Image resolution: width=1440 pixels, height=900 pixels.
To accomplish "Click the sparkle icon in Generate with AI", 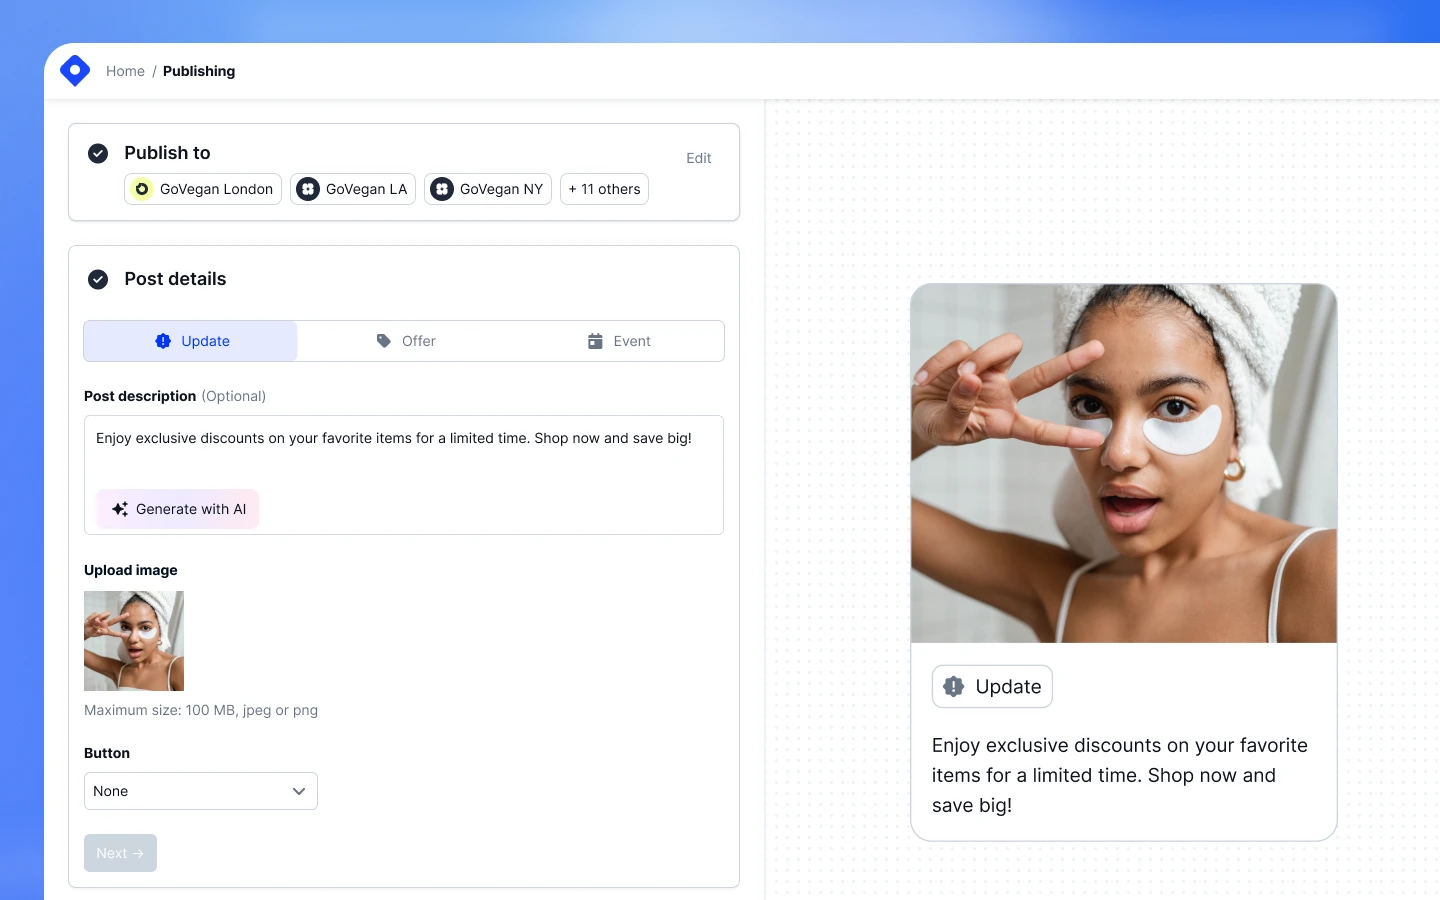I will [x=119, y=509].
